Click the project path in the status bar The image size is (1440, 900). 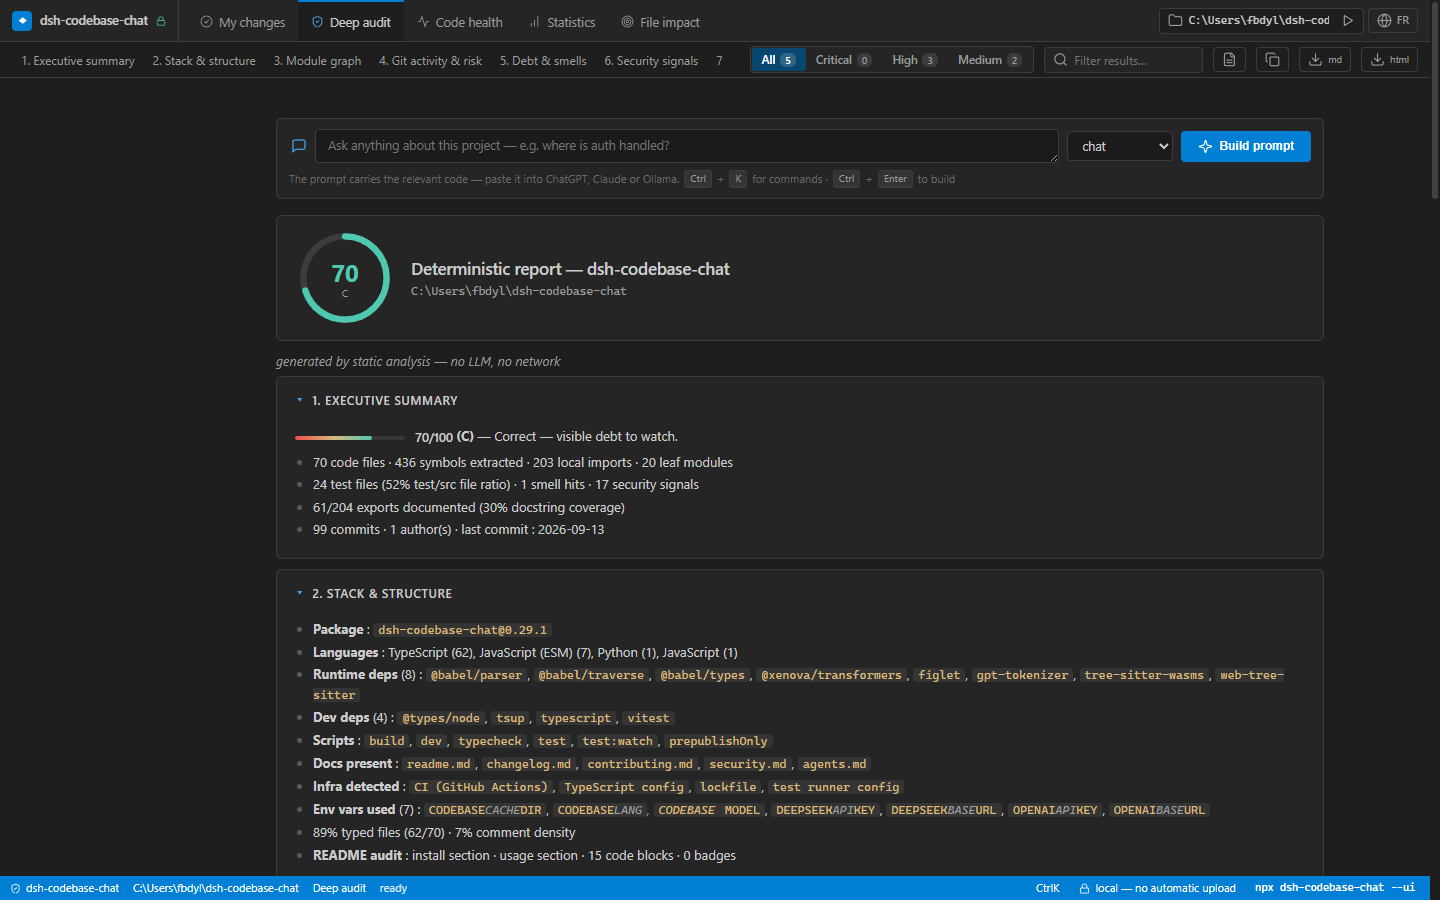[216, 888]
